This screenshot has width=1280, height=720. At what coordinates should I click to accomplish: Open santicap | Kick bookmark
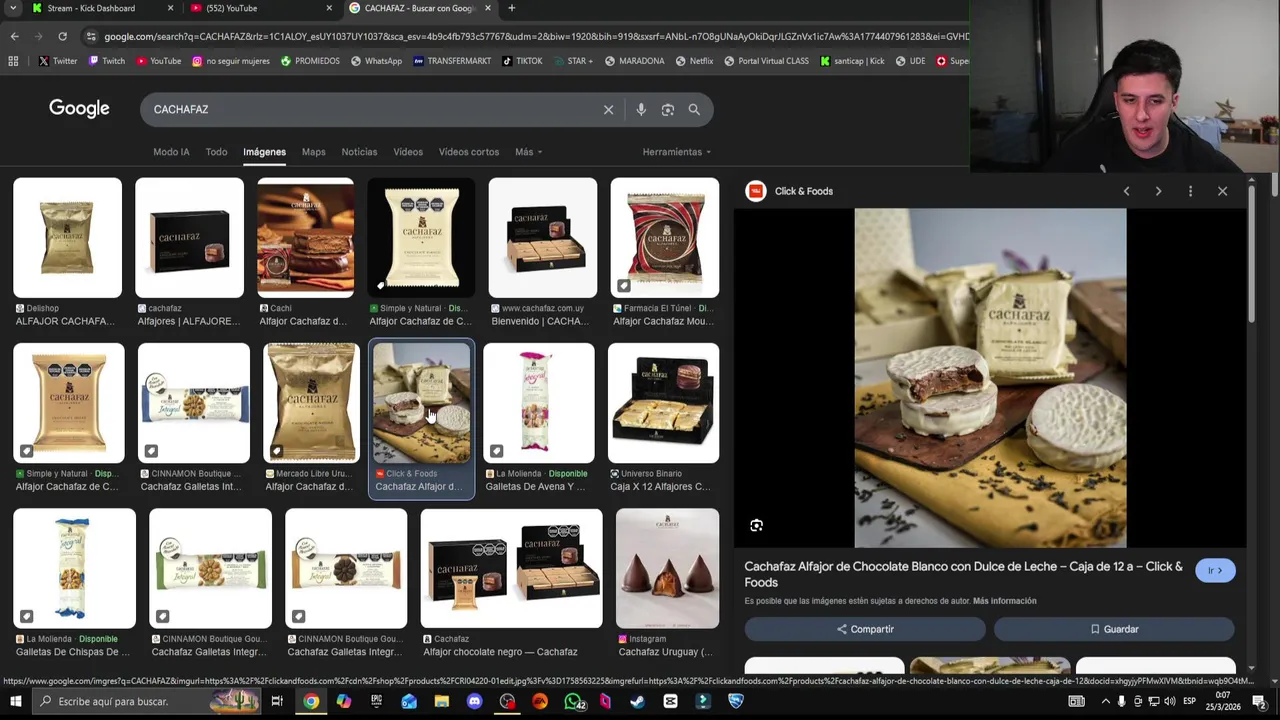tap(852, 61)
